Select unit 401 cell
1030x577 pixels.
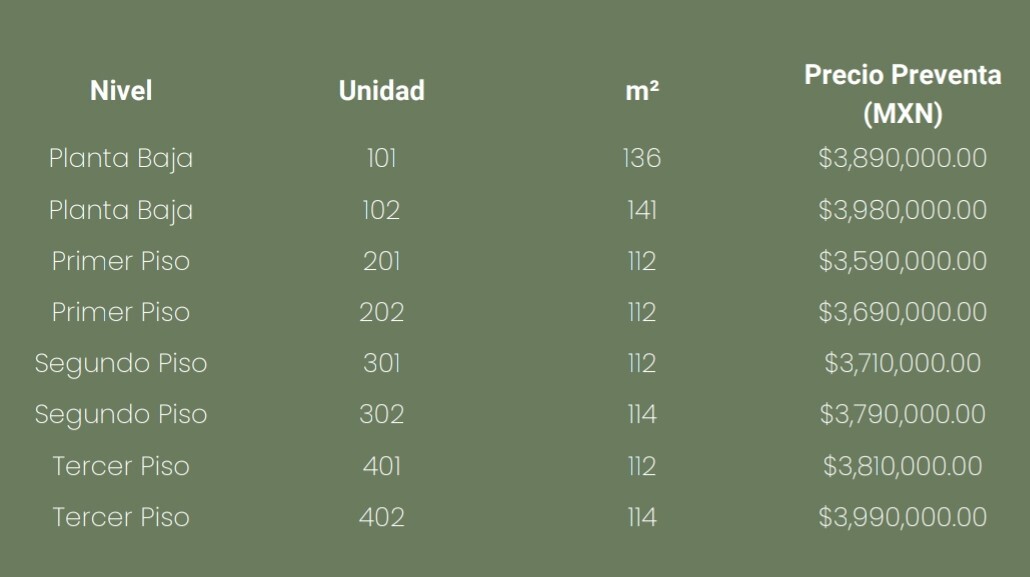tap(382, 466)
